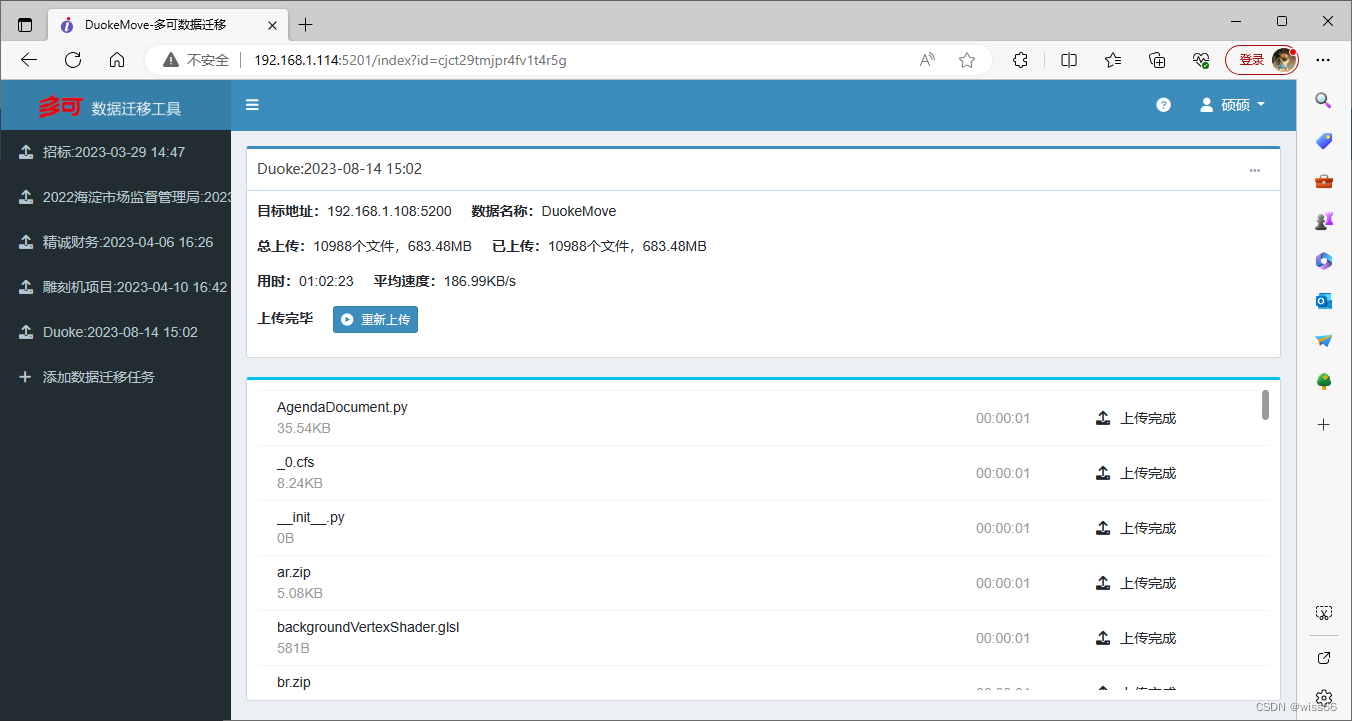Click 上传完成 status of _0.cfs
The width and height of the screenshot is (1352, 721).
tap(1148, 473)
